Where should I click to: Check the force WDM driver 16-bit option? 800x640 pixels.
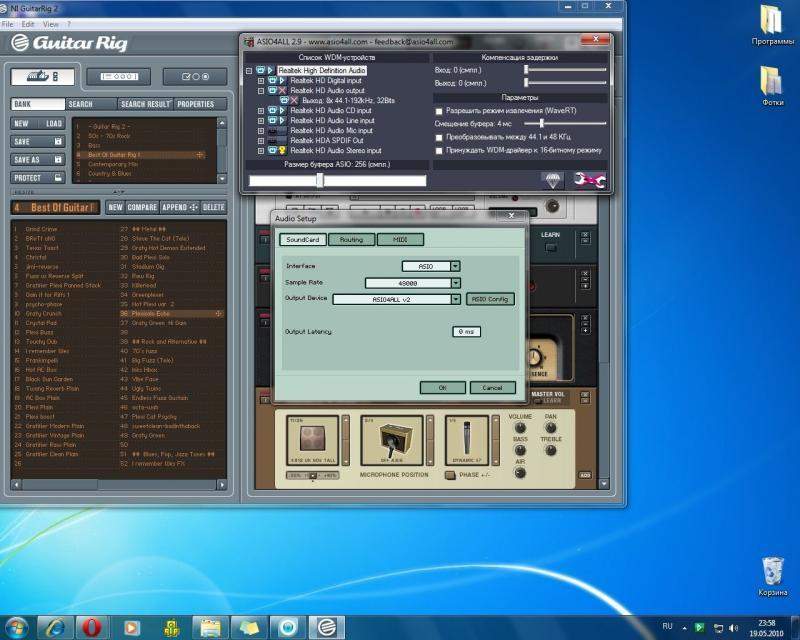coord(439,150)
